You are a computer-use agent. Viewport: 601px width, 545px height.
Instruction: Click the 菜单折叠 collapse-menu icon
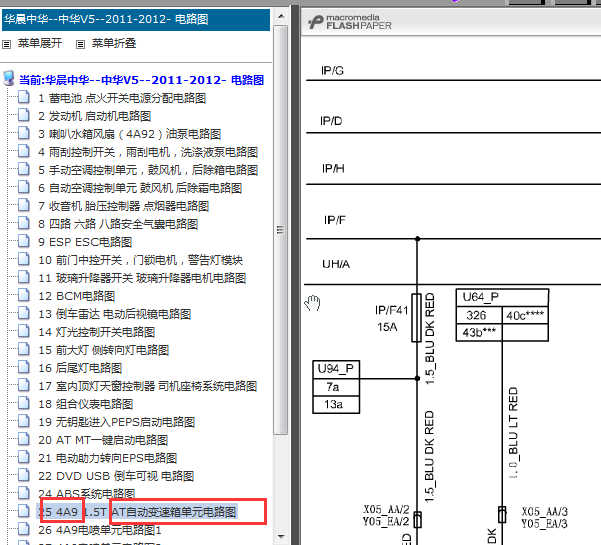click(80, 44)
